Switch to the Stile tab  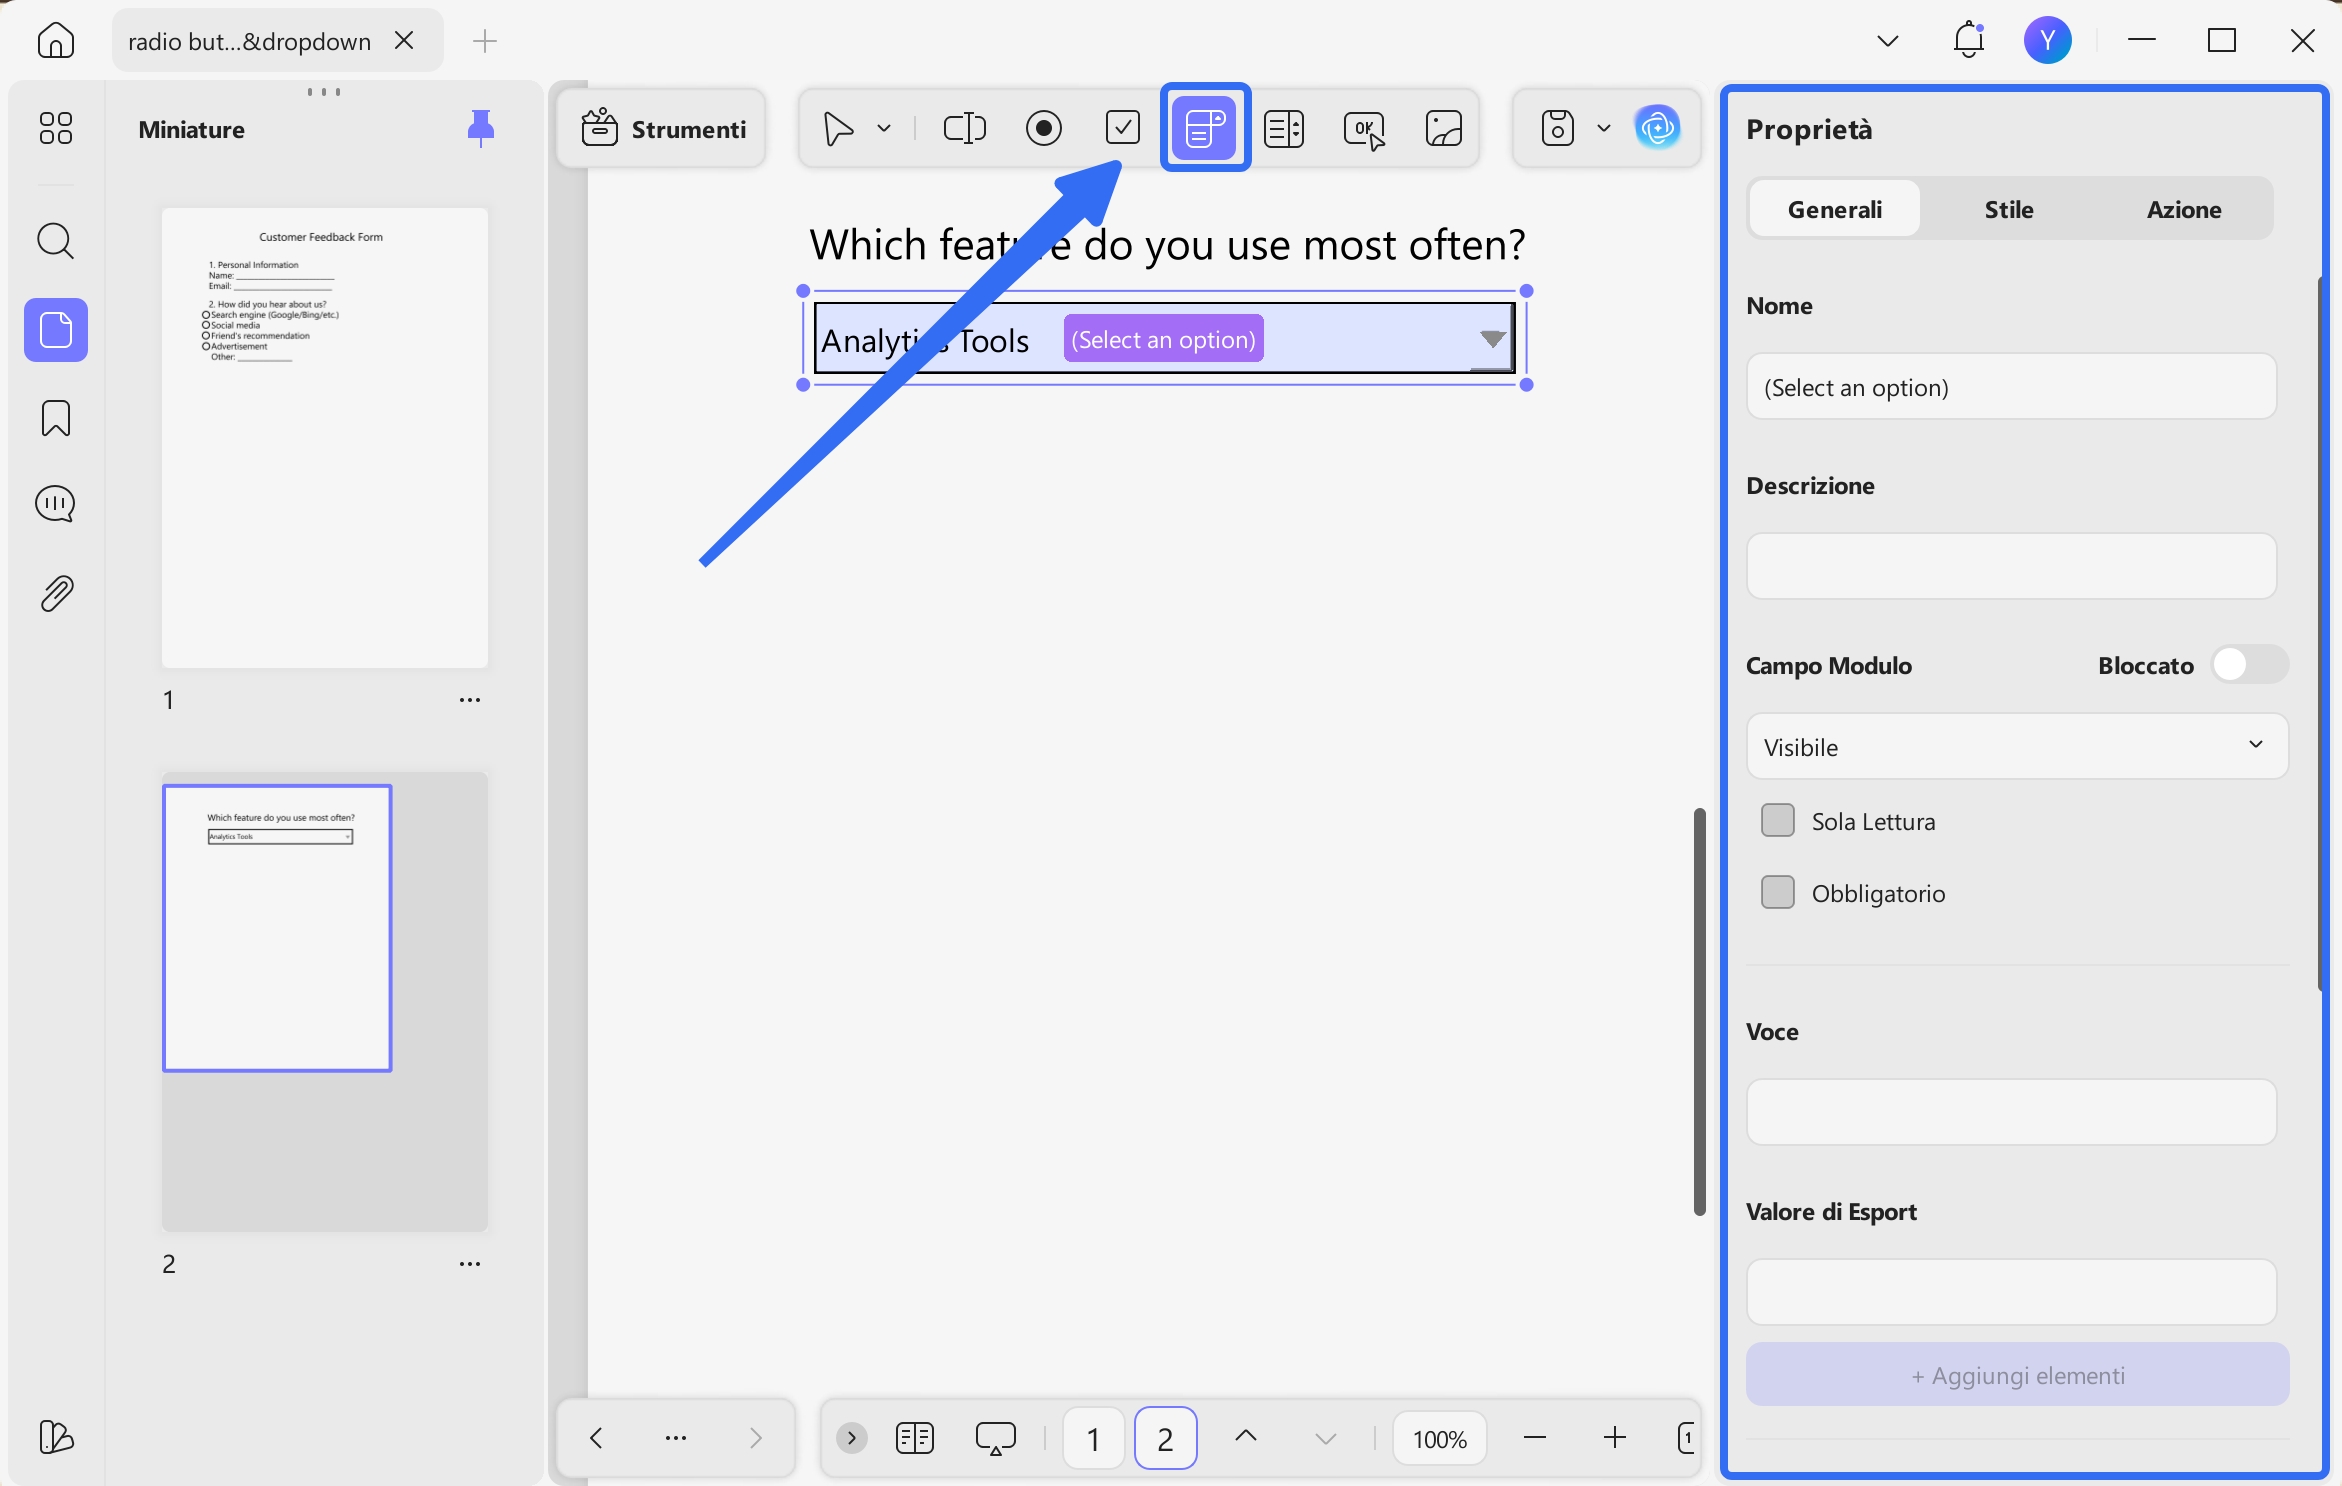tap(2009, 210)
